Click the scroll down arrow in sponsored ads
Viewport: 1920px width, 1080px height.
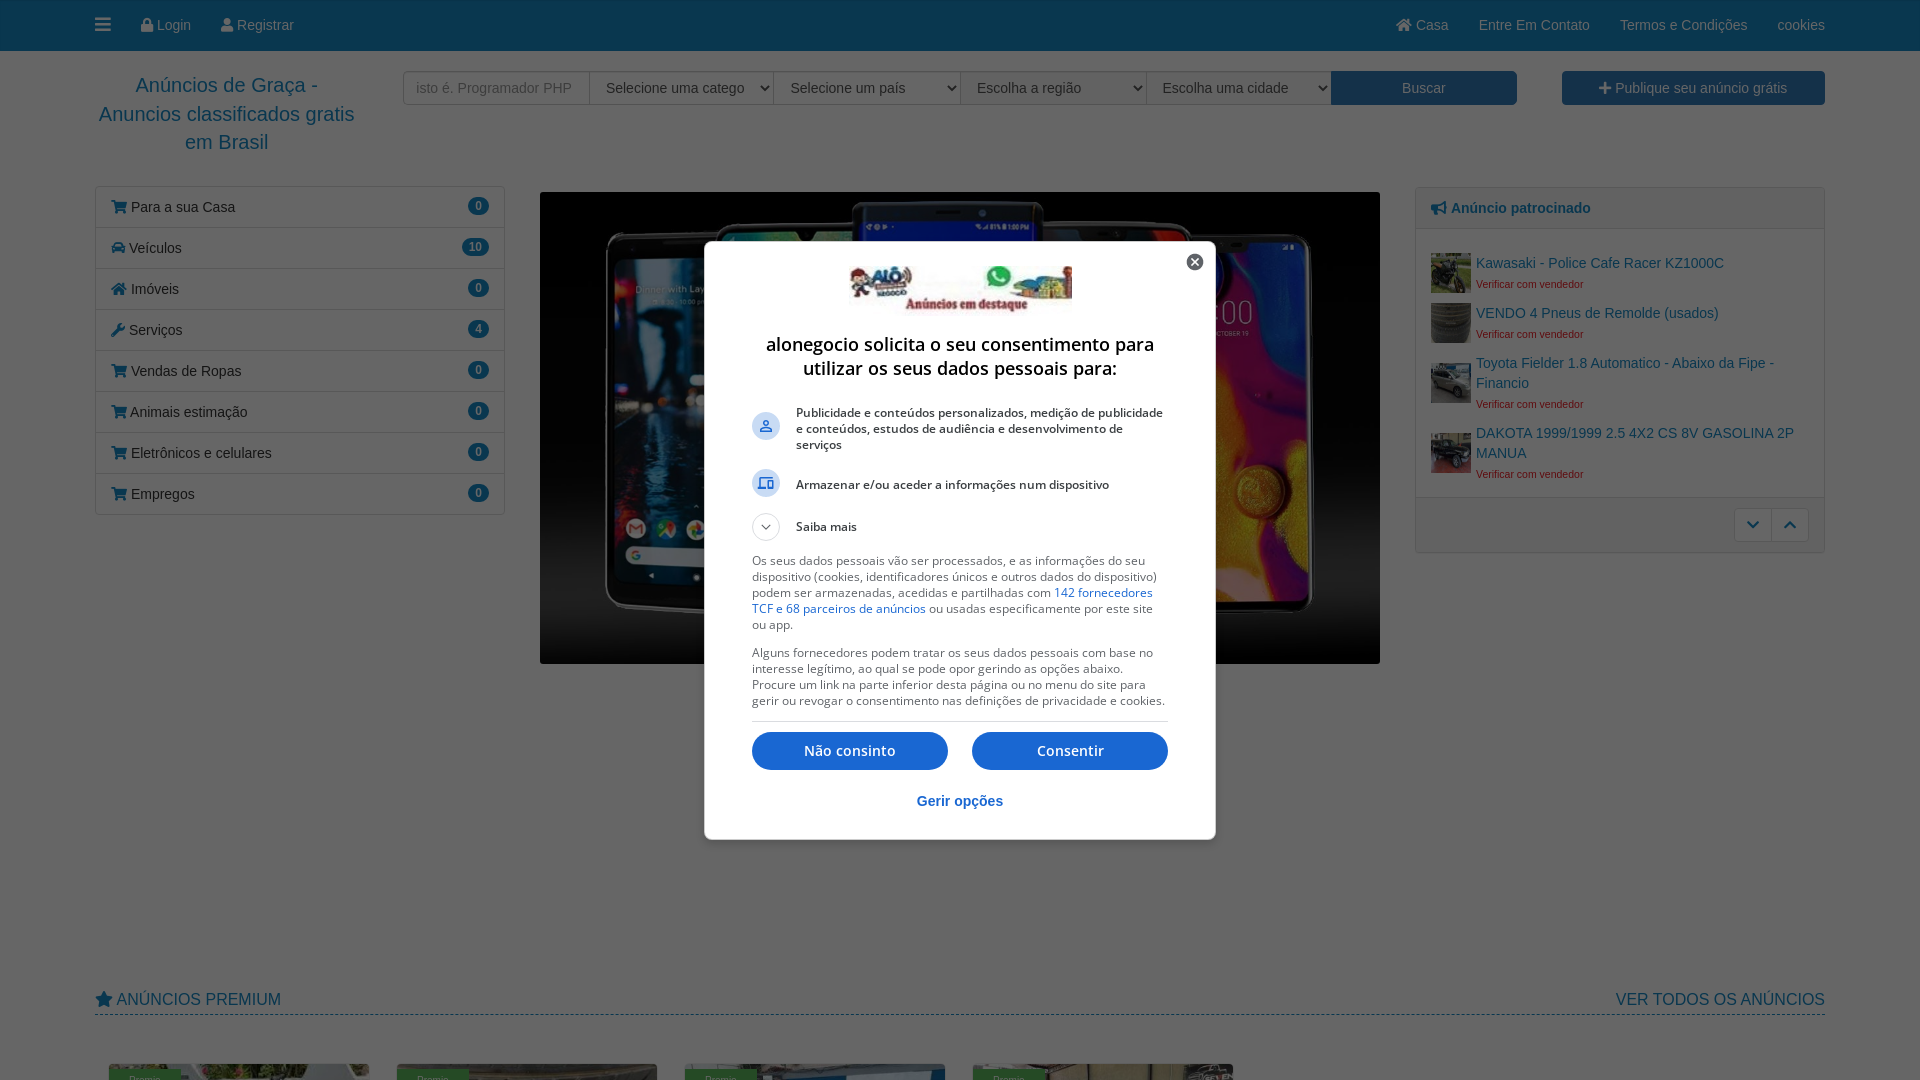1752,525
